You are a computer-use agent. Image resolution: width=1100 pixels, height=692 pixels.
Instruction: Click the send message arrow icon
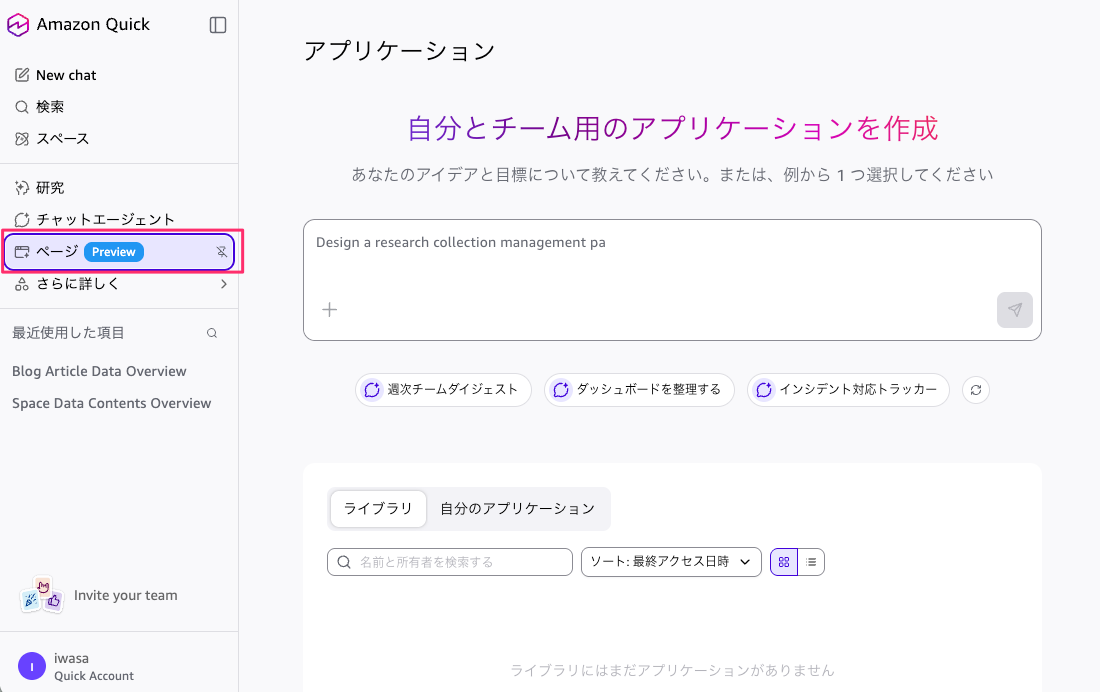point(1014,310)
